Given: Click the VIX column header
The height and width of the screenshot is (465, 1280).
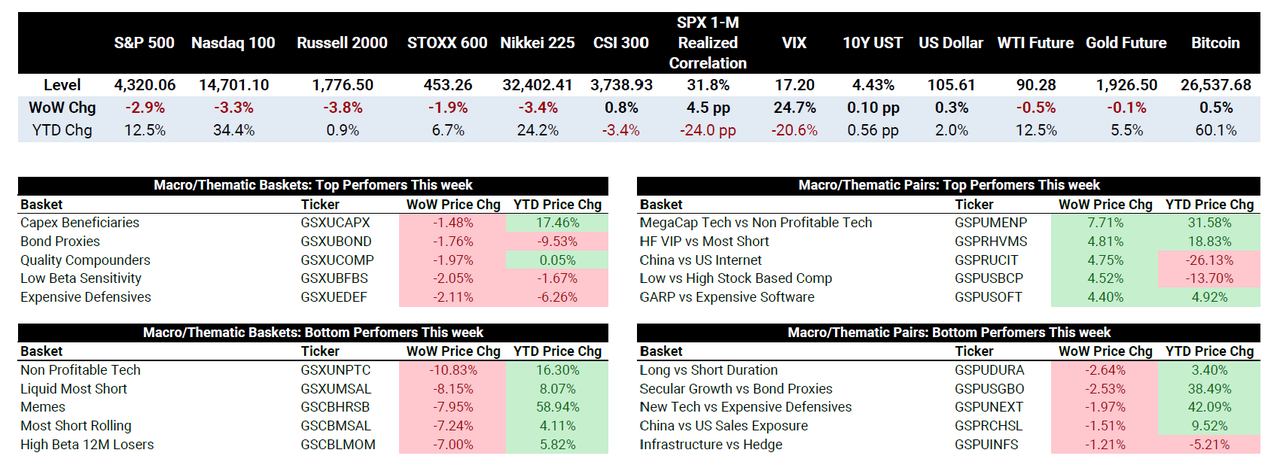Looking at the screenshot, I should pos(796,43).
